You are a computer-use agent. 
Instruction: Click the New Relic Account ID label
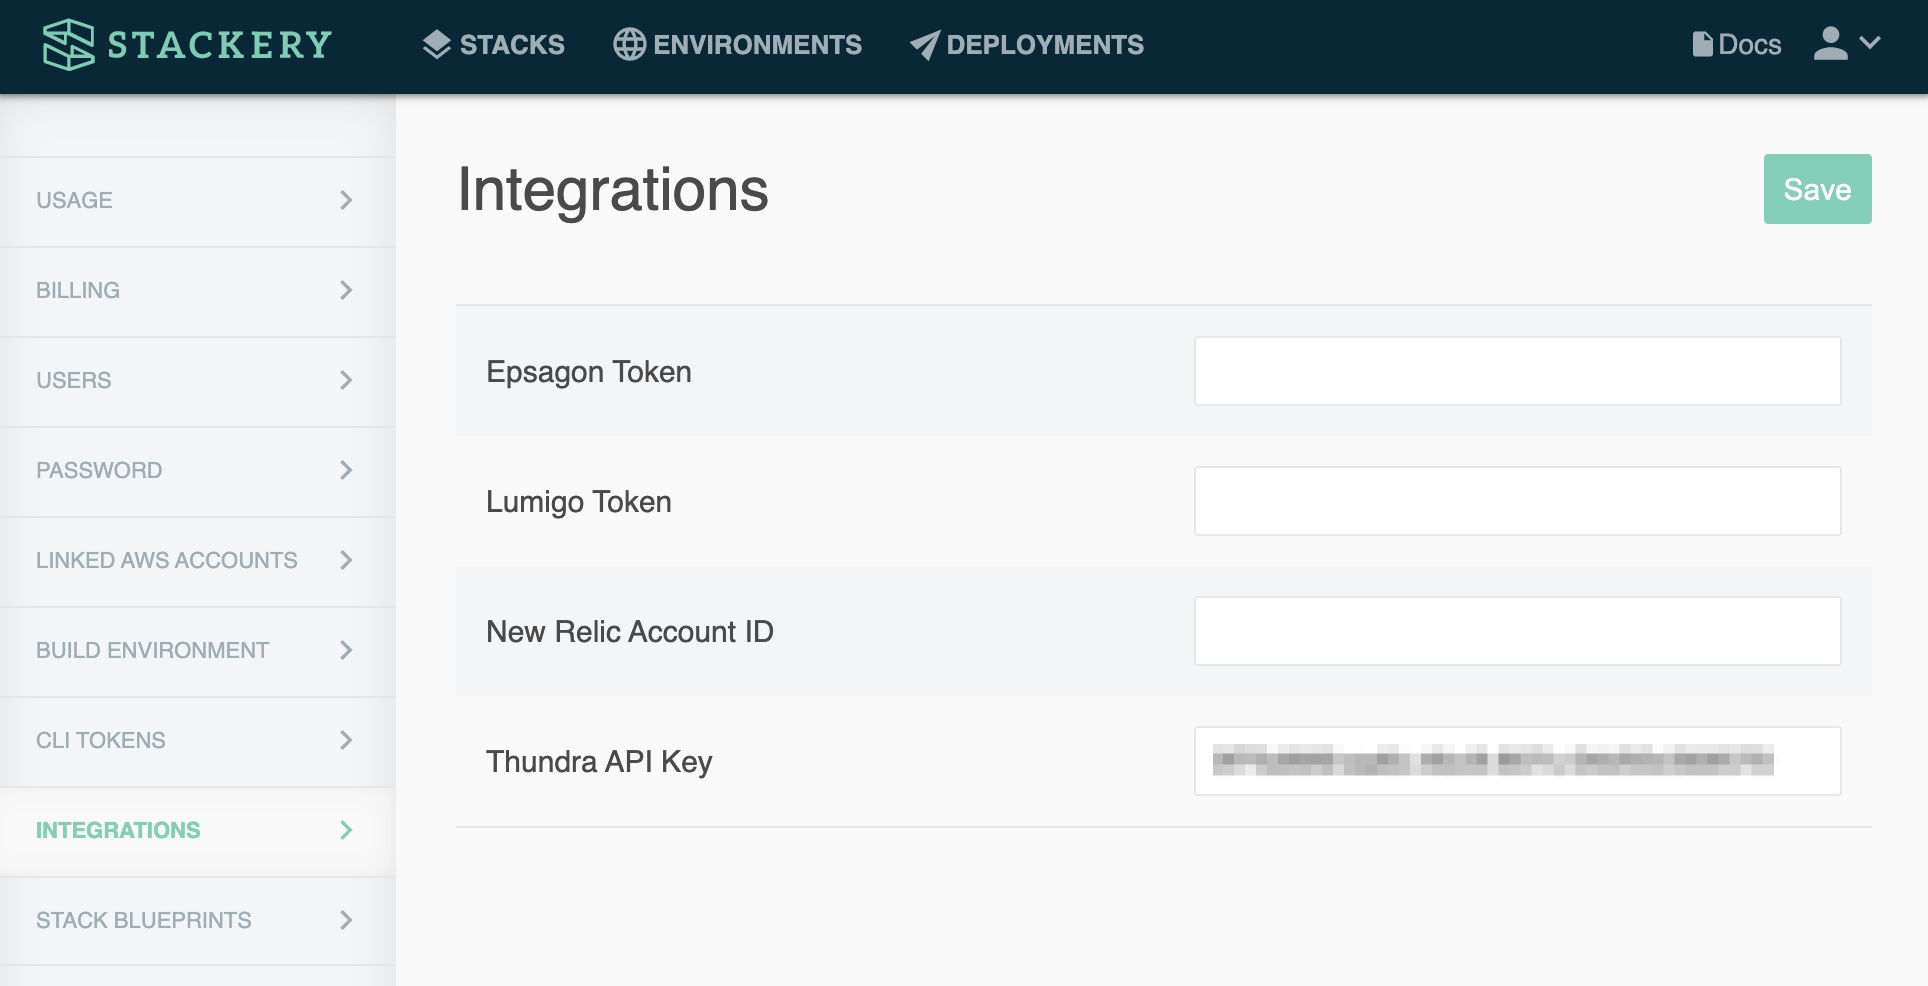630,632
